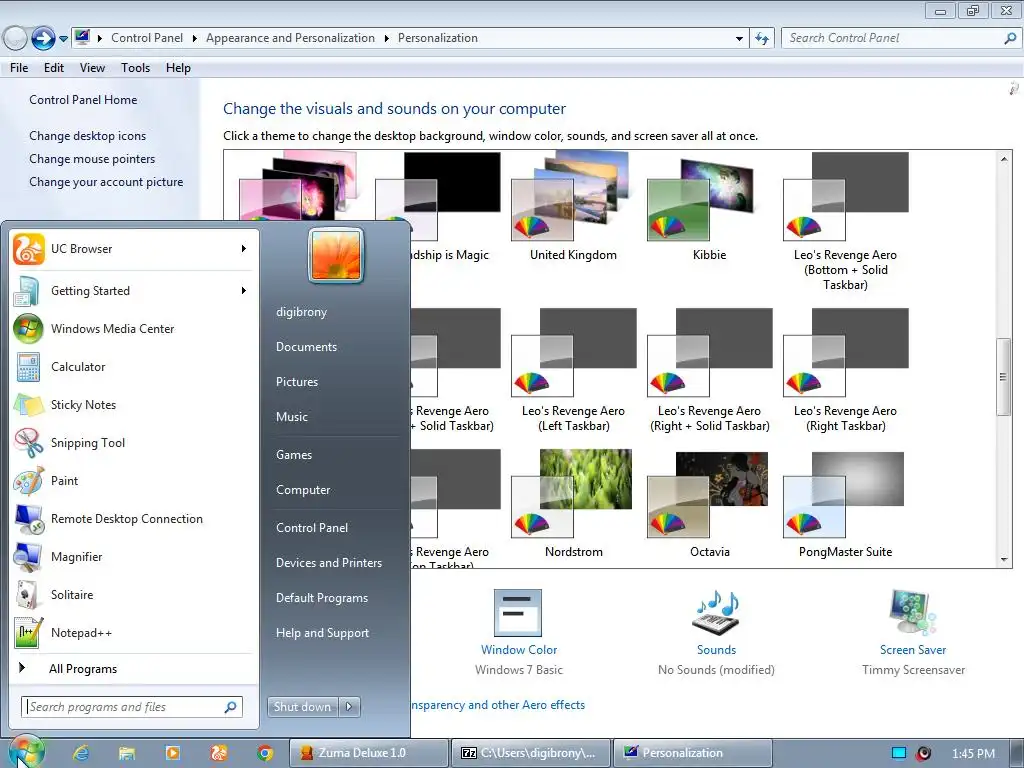
Task: Open the Edit menu
Action: pyautogui.click(x=54, y=68)
